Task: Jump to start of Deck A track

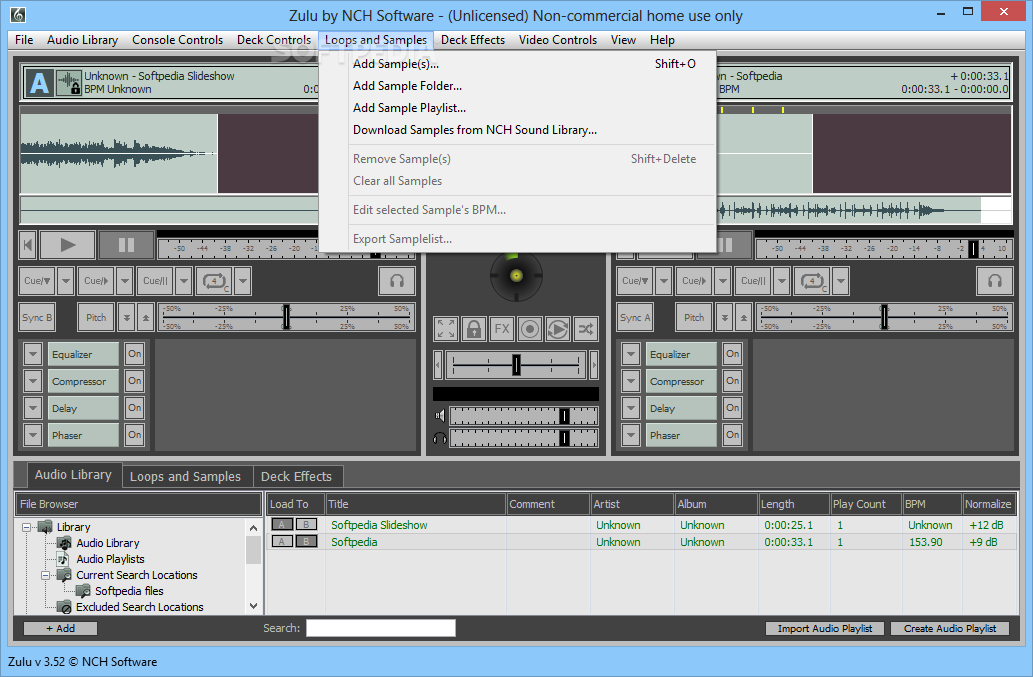Action: pyautogui.click(x=28, y=245)
